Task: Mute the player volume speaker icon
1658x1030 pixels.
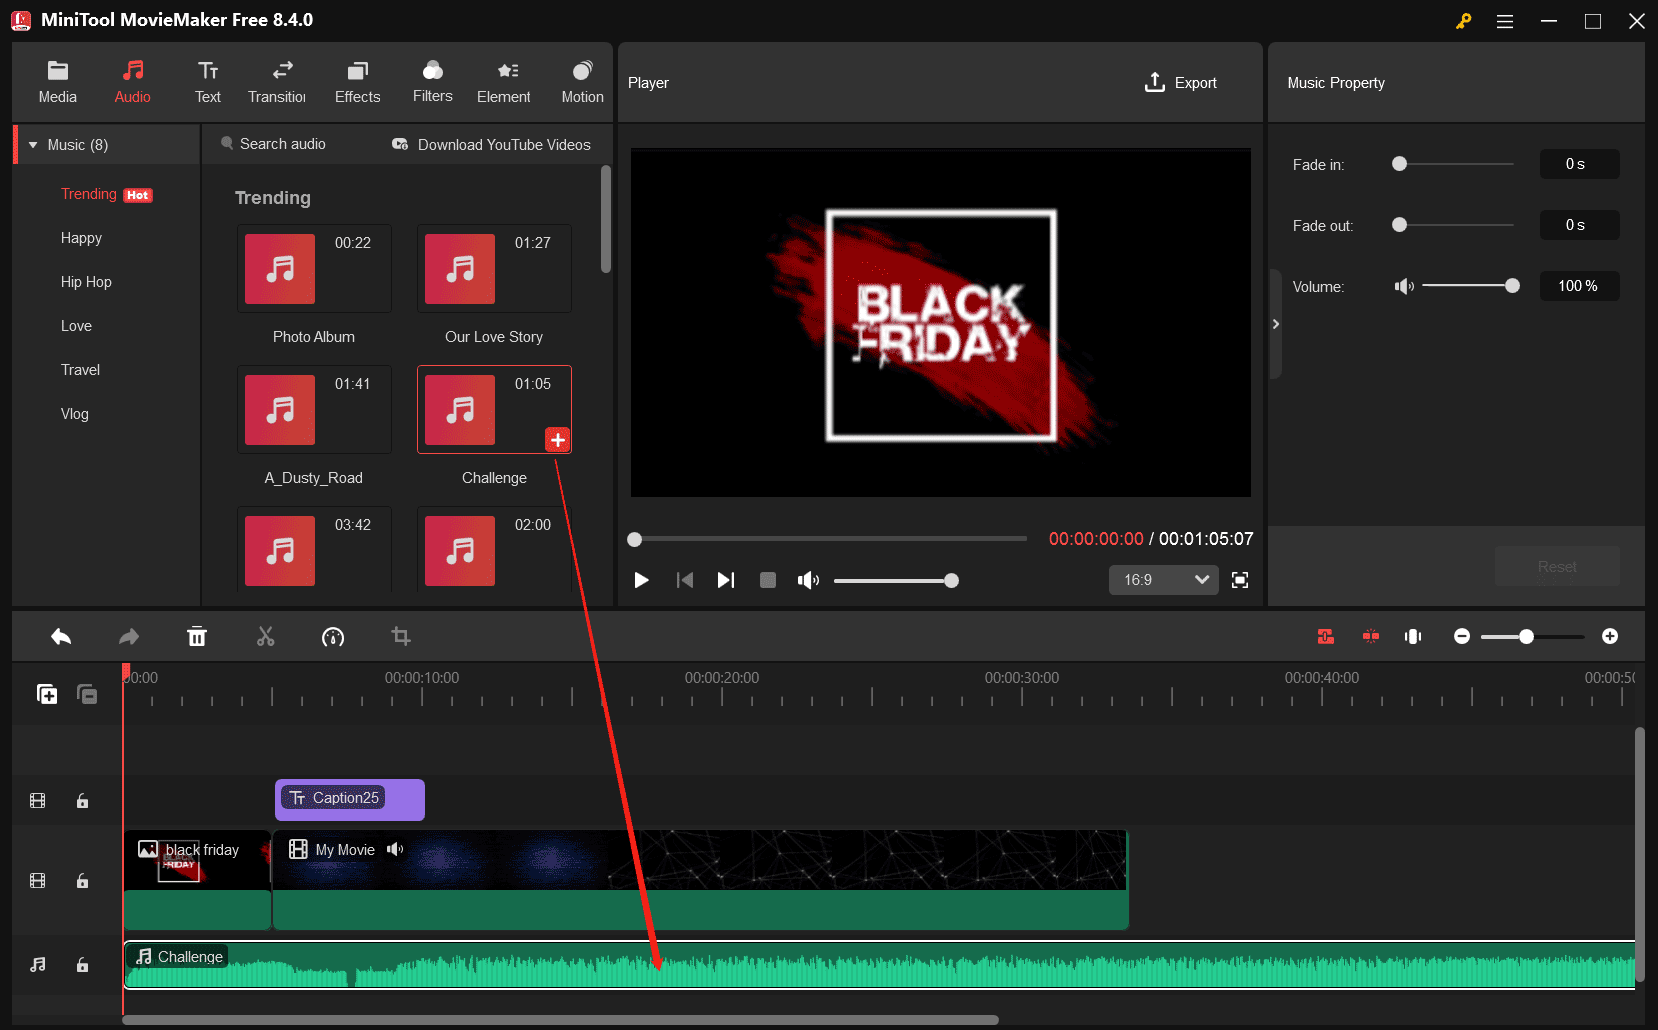Action: [x=808, y=580]
